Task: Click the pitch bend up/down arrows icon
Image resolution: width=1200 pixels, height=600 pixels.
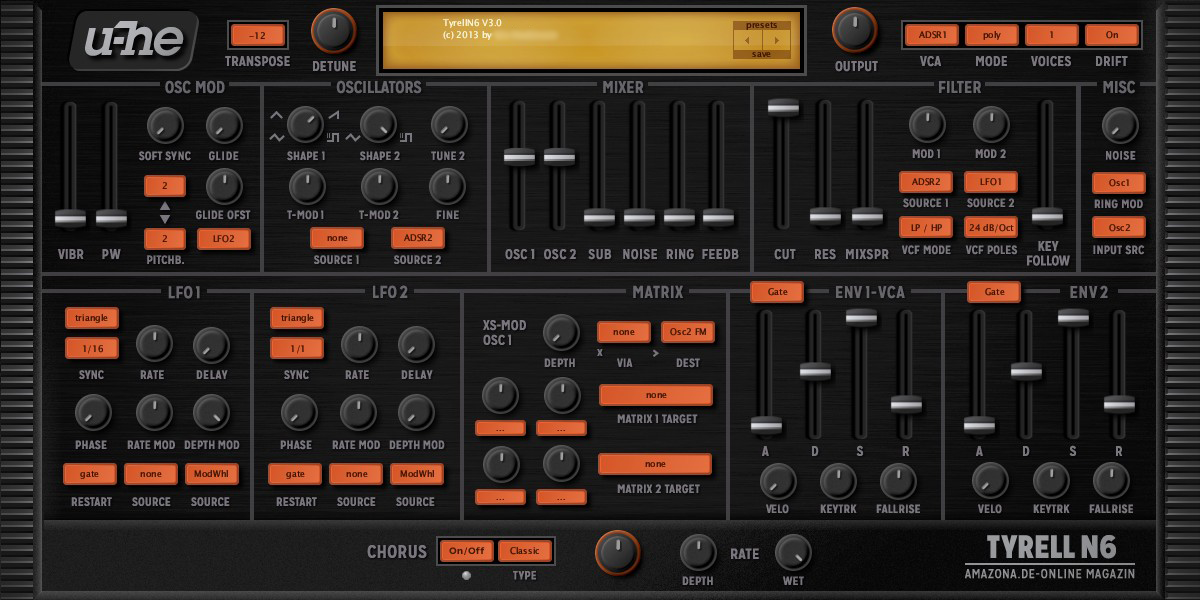Action: click(165, 211)
